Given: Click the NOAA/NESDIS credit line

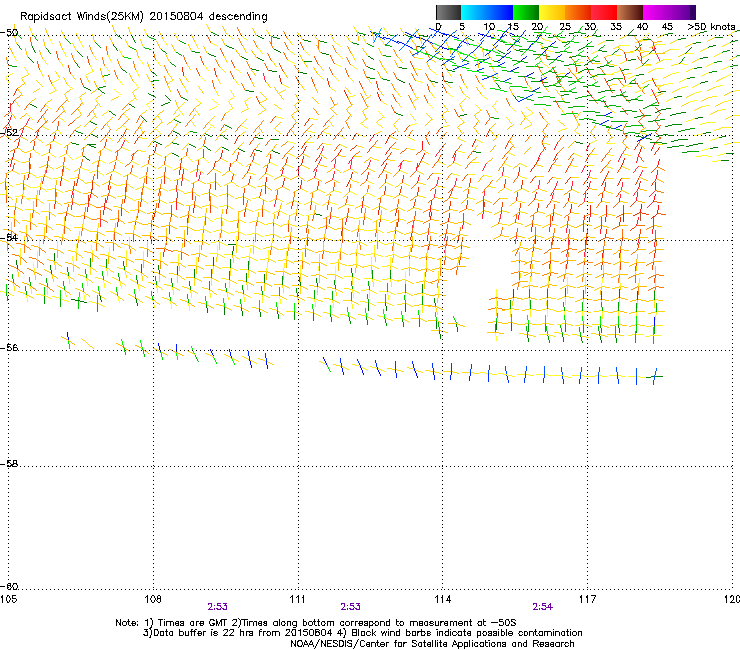Looking at the screenshot, I should (x=432, y=644).
